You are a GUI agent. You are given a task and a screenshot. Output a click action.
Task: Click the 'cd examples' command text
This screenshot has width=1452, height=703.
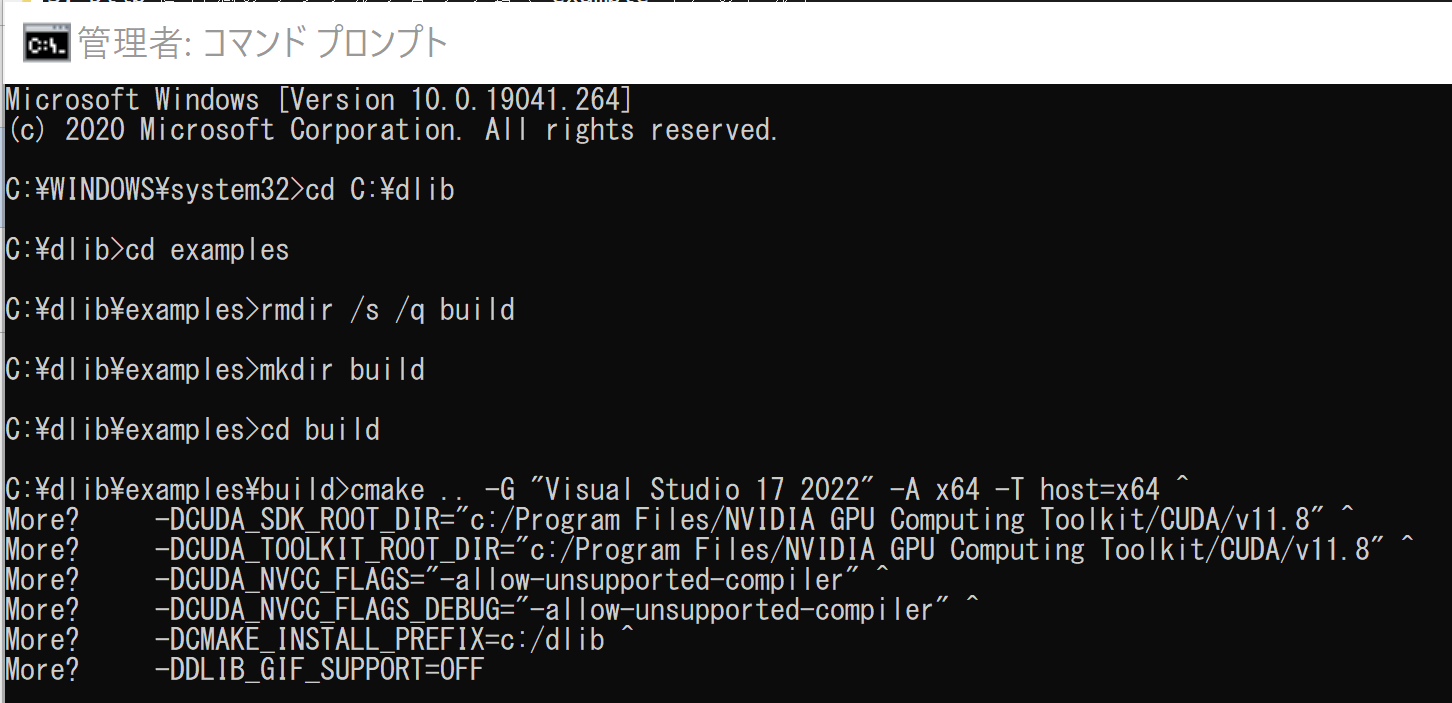[207, 250]
